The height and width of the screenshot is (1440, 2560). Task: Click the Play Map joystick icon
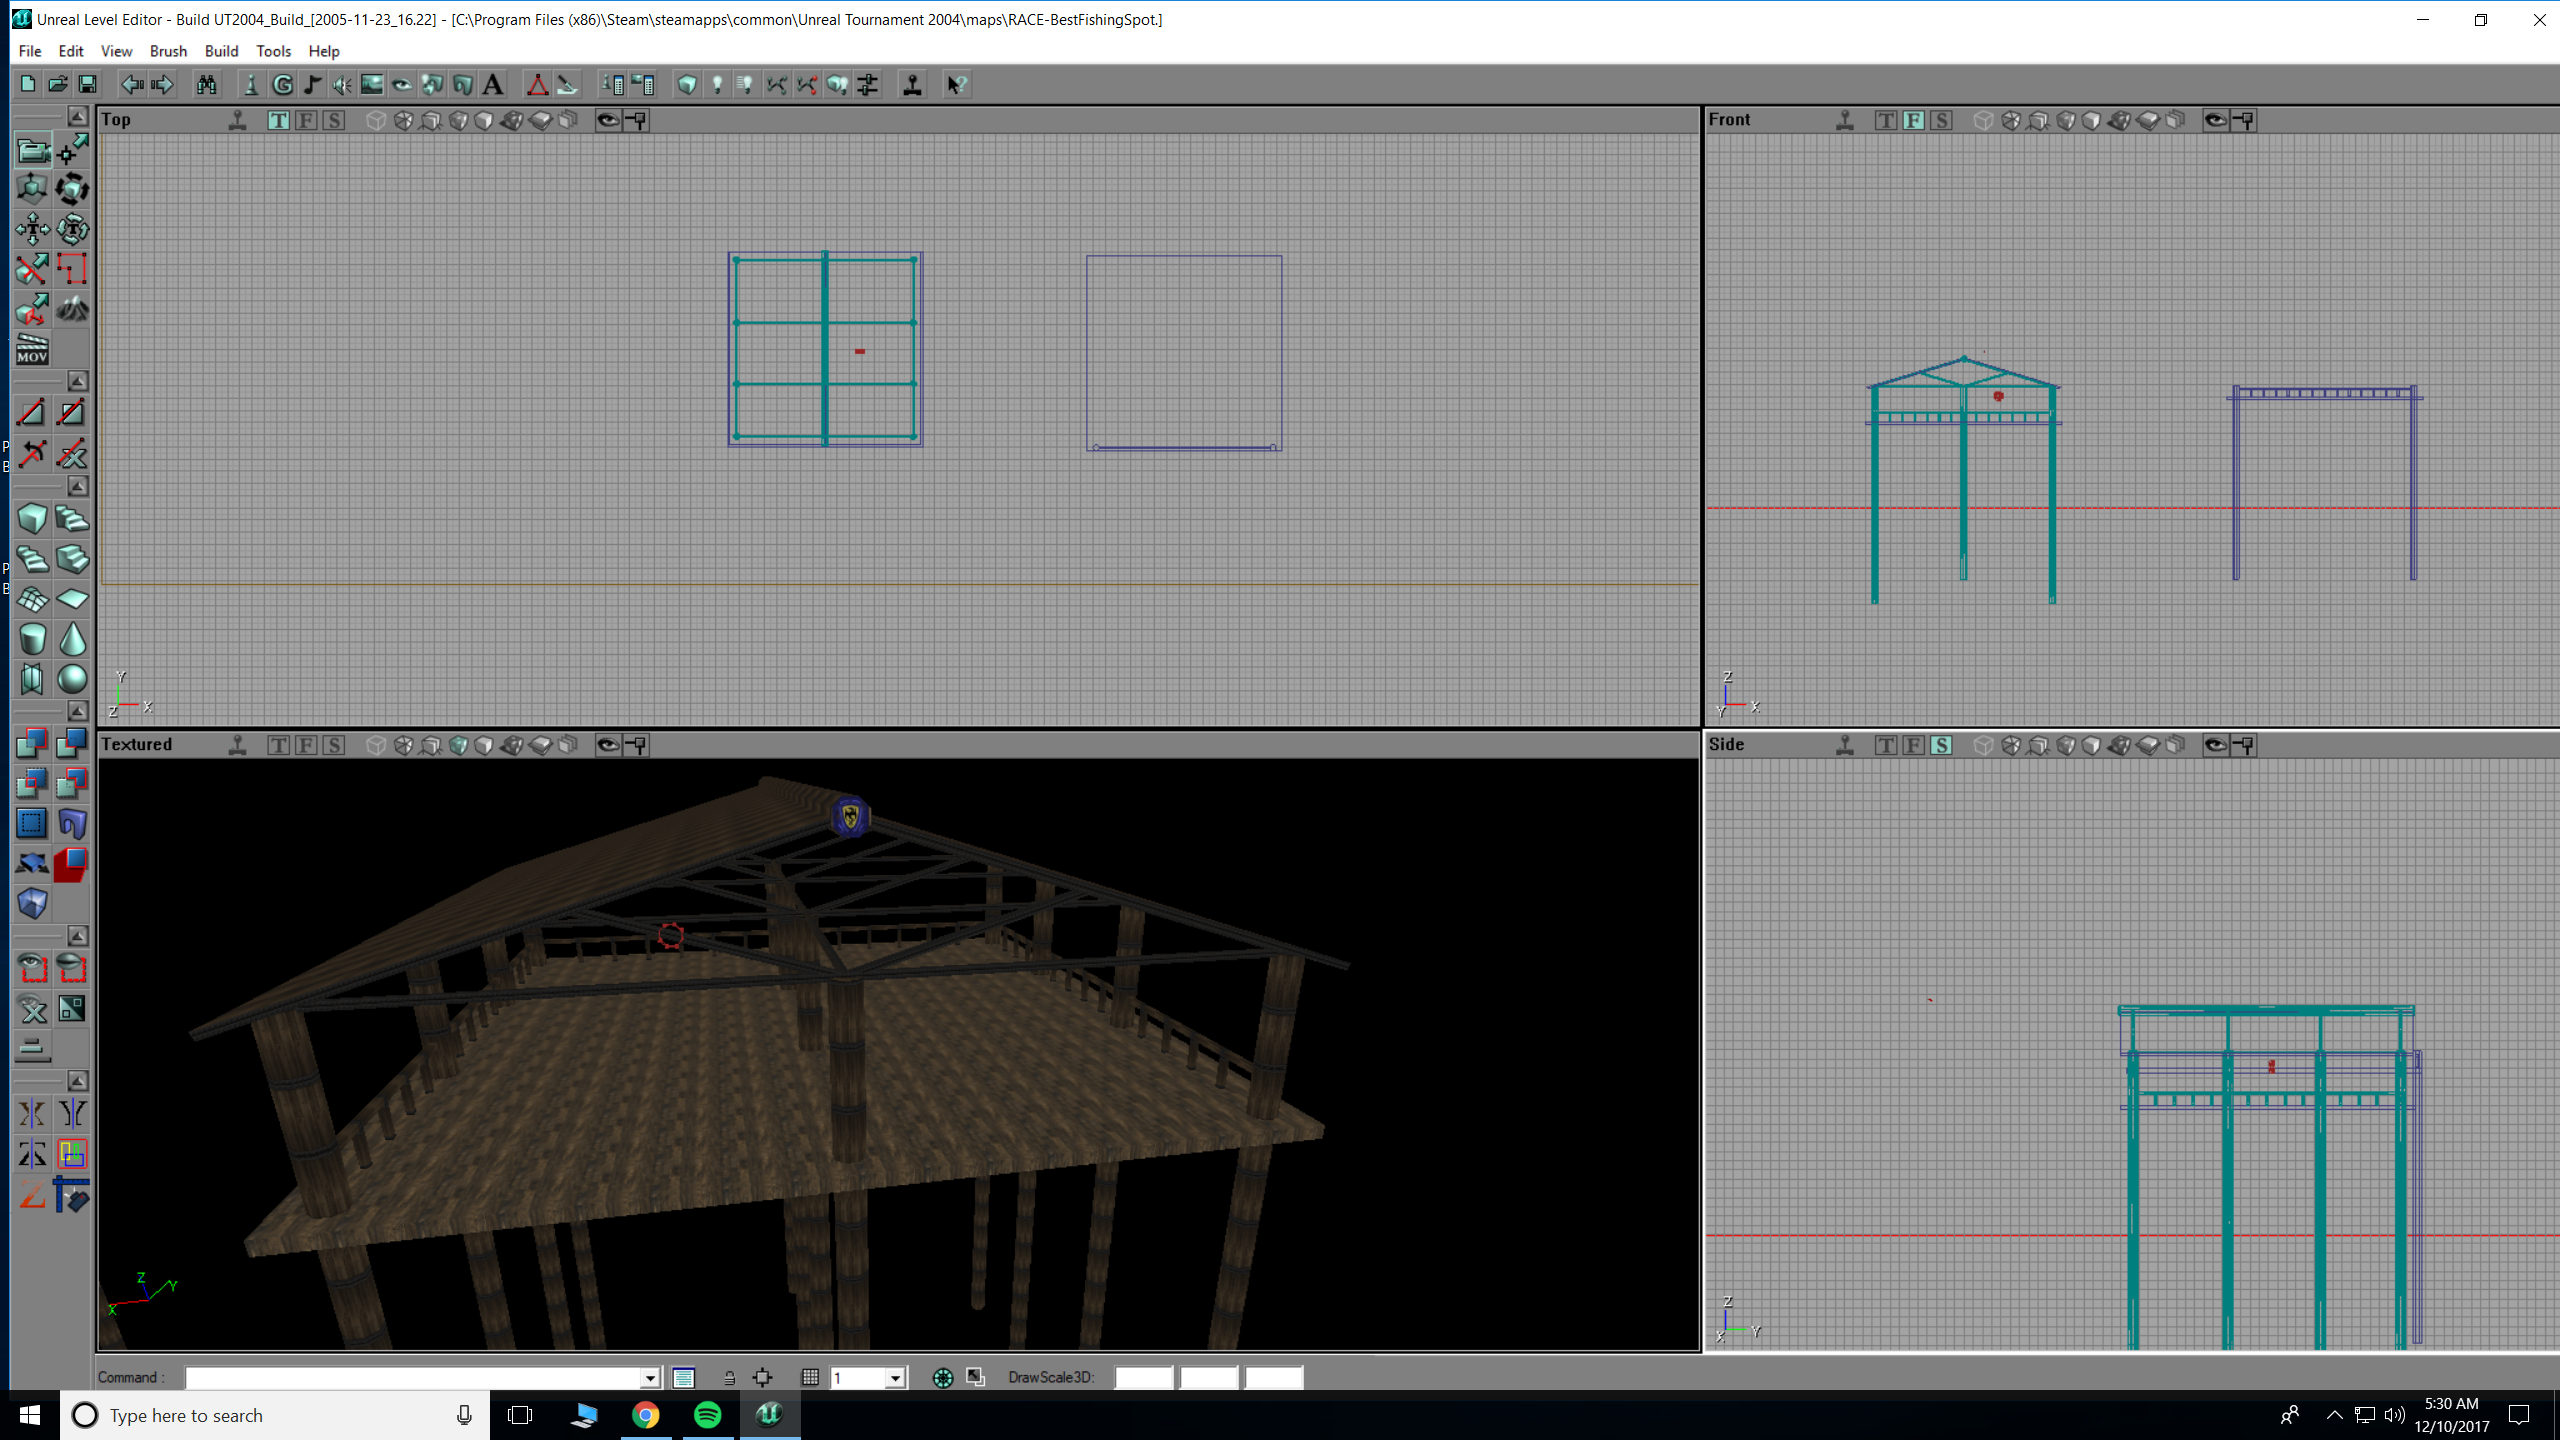[912, 85]
